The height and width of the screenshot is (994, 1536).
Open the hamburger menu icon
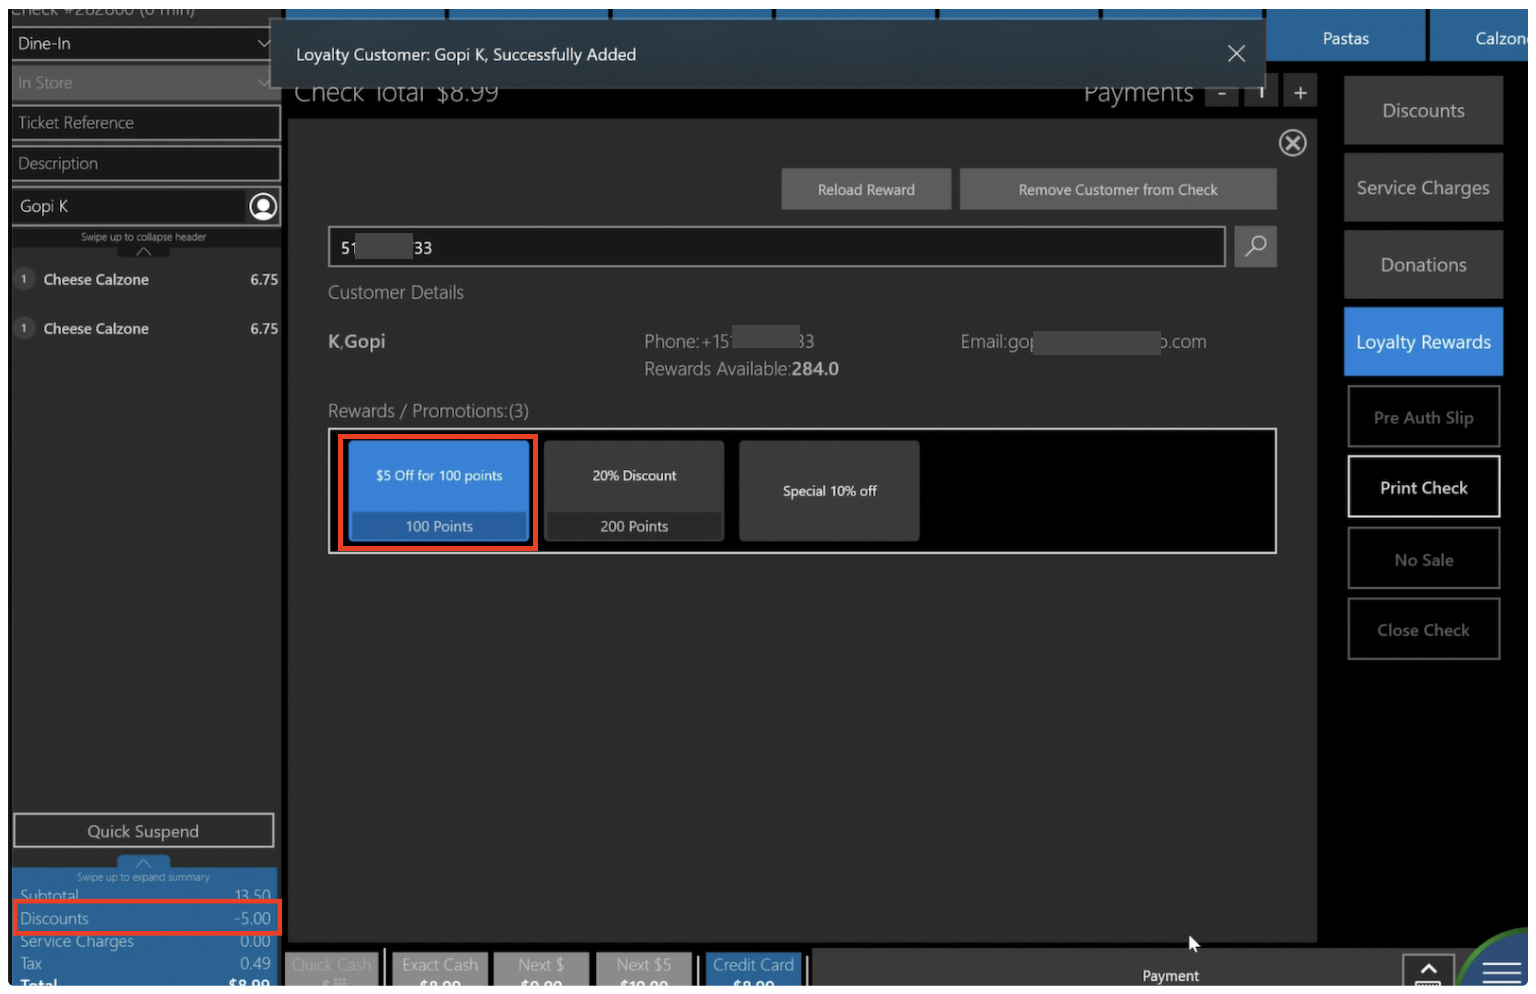point(1500,972)
